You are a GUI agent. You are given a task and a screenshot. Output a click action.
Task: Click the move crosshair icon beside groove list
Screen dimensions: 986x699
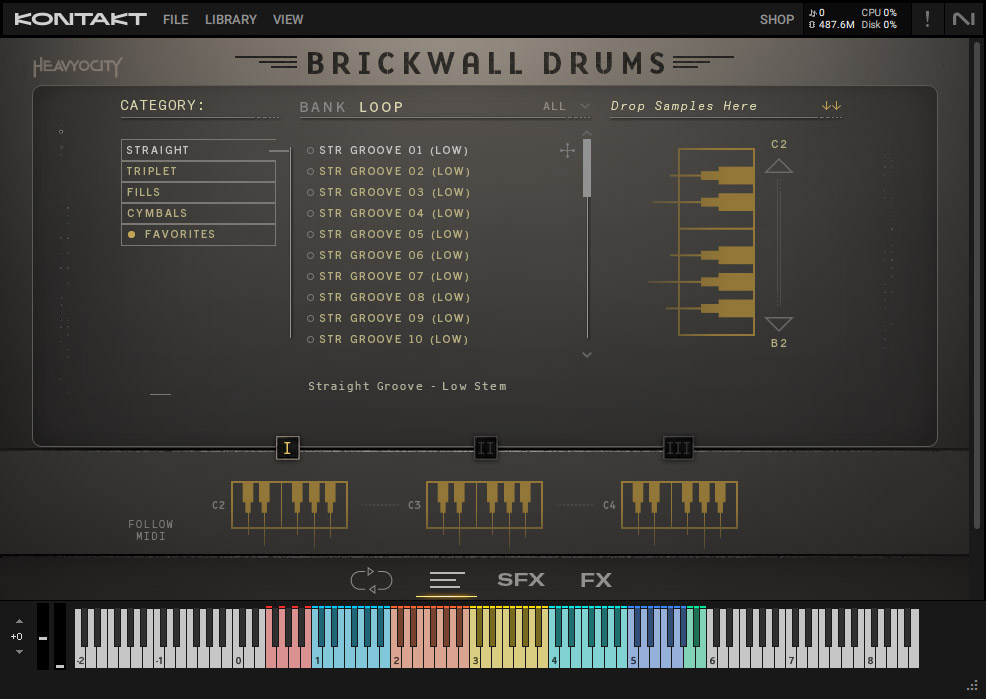point(567,150)
